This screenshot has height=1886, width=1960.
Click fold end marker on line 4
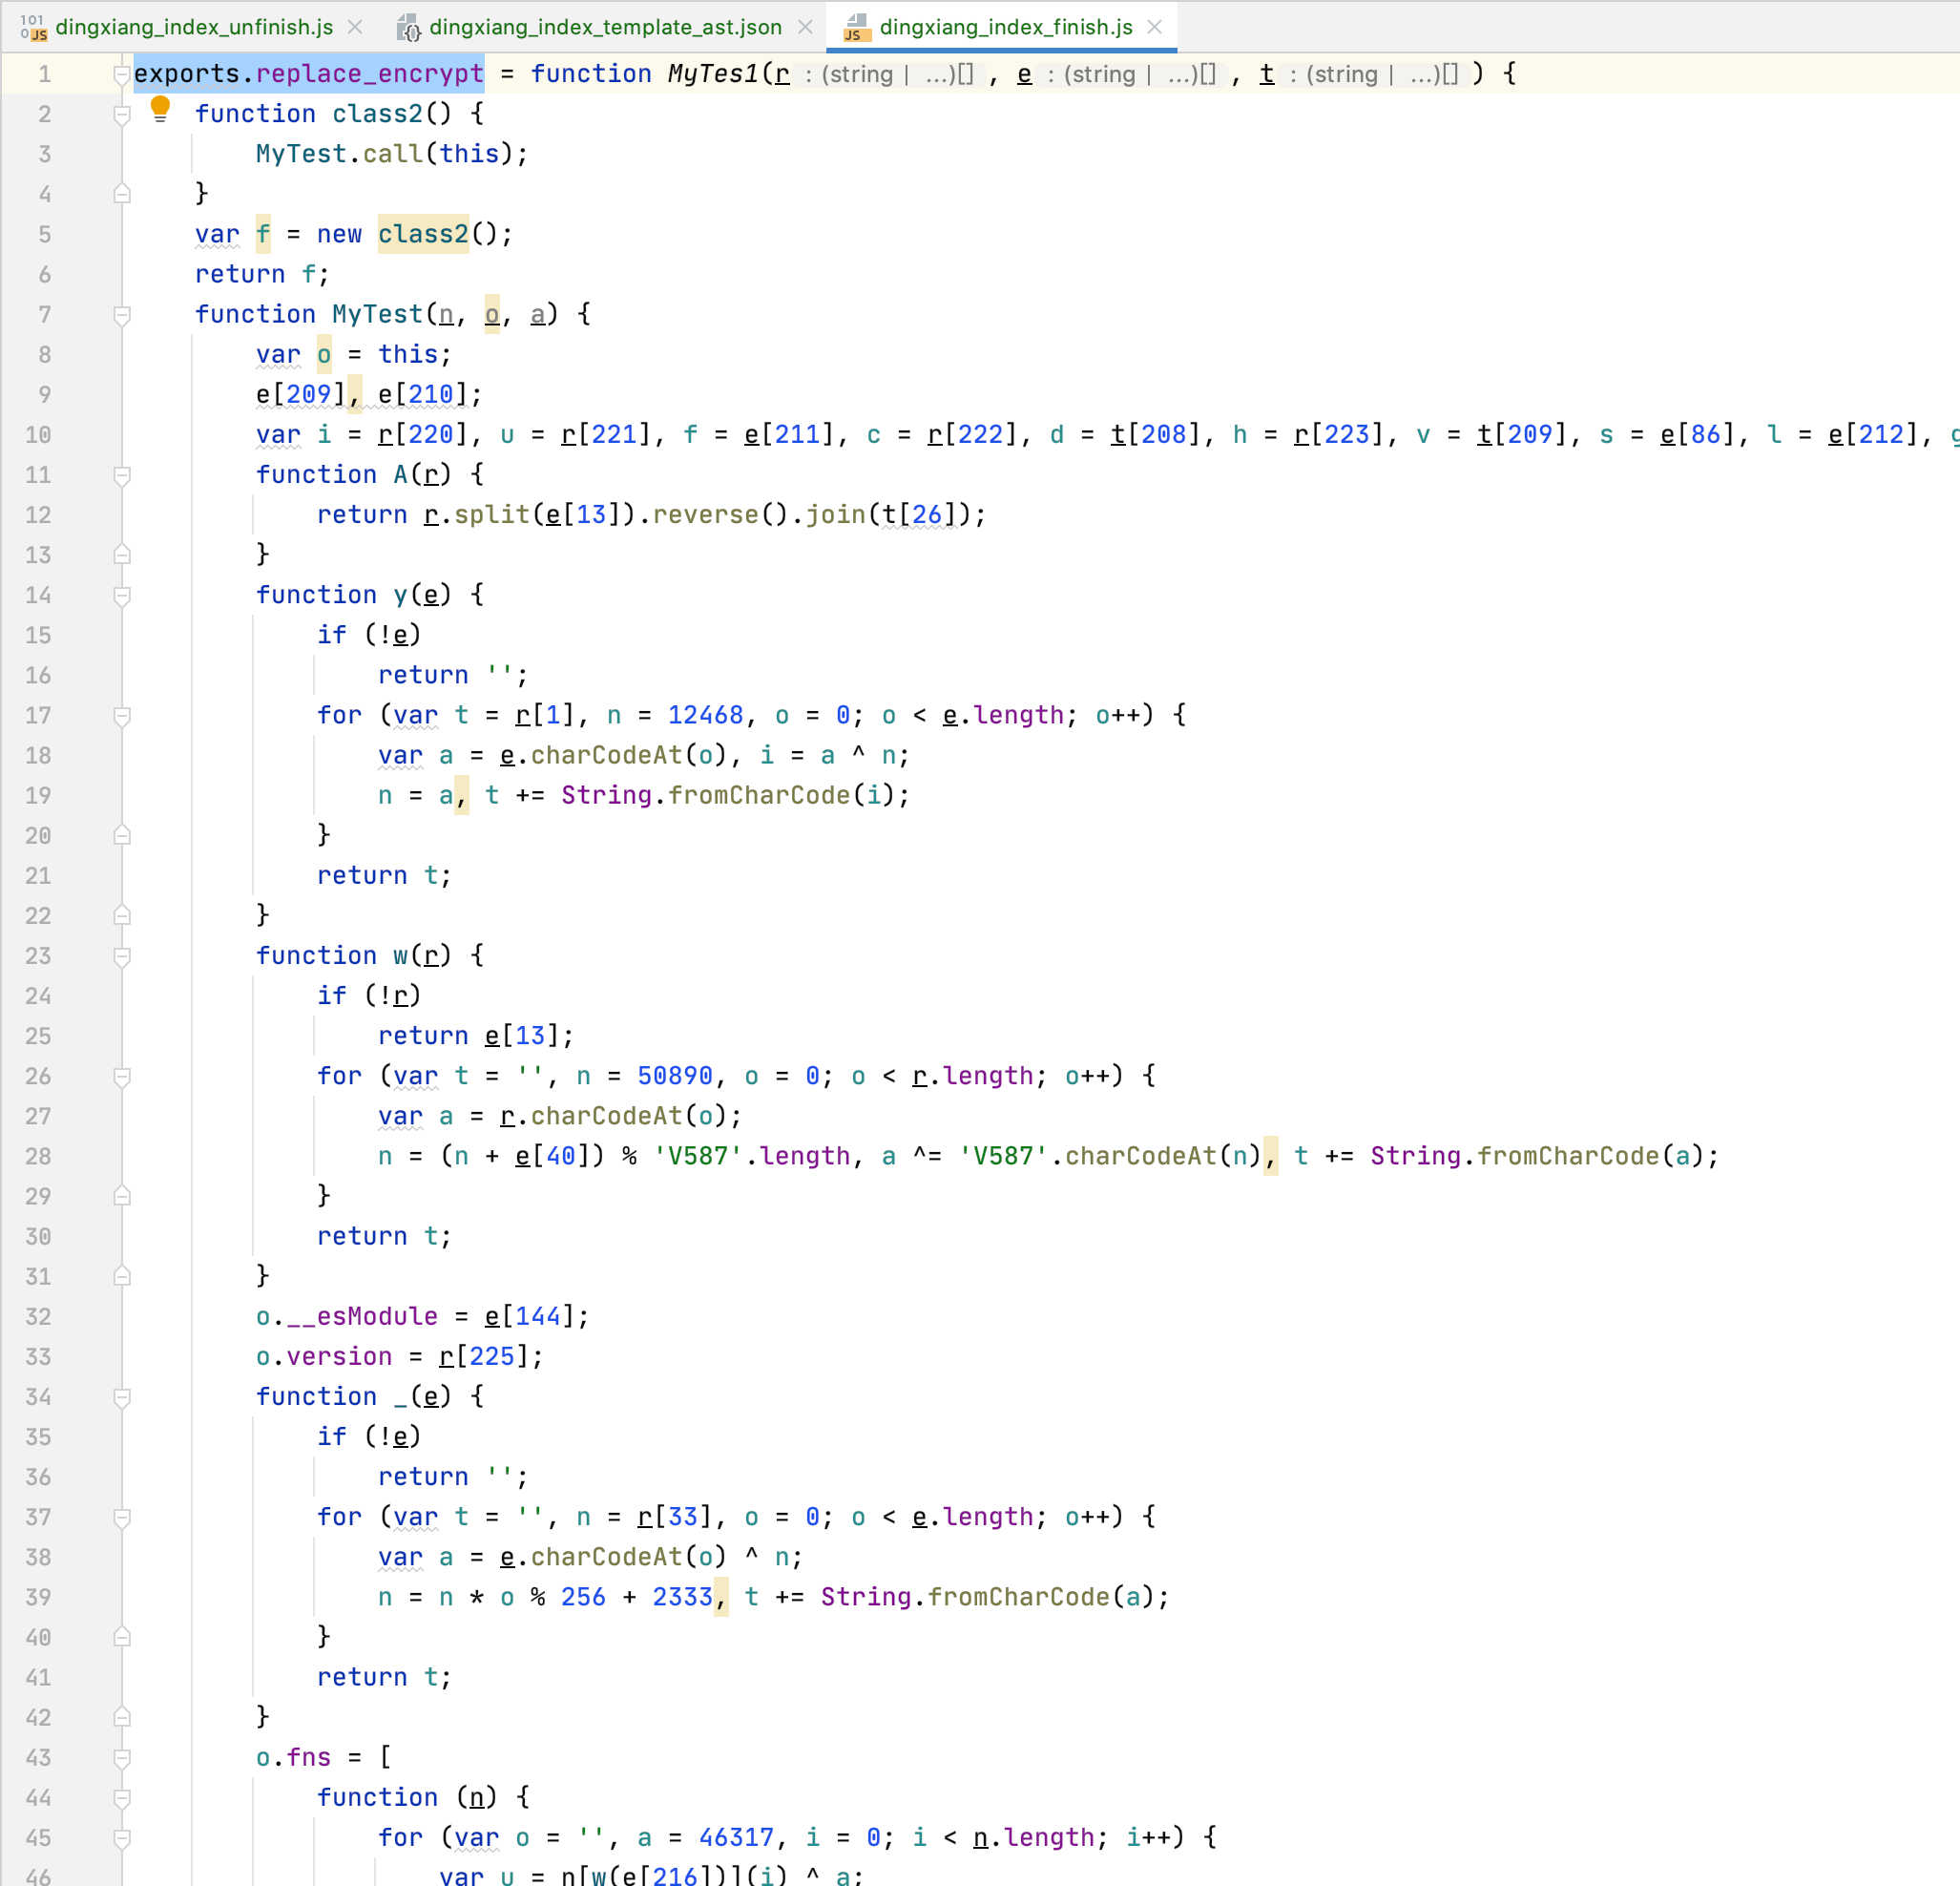click(122, 194)
